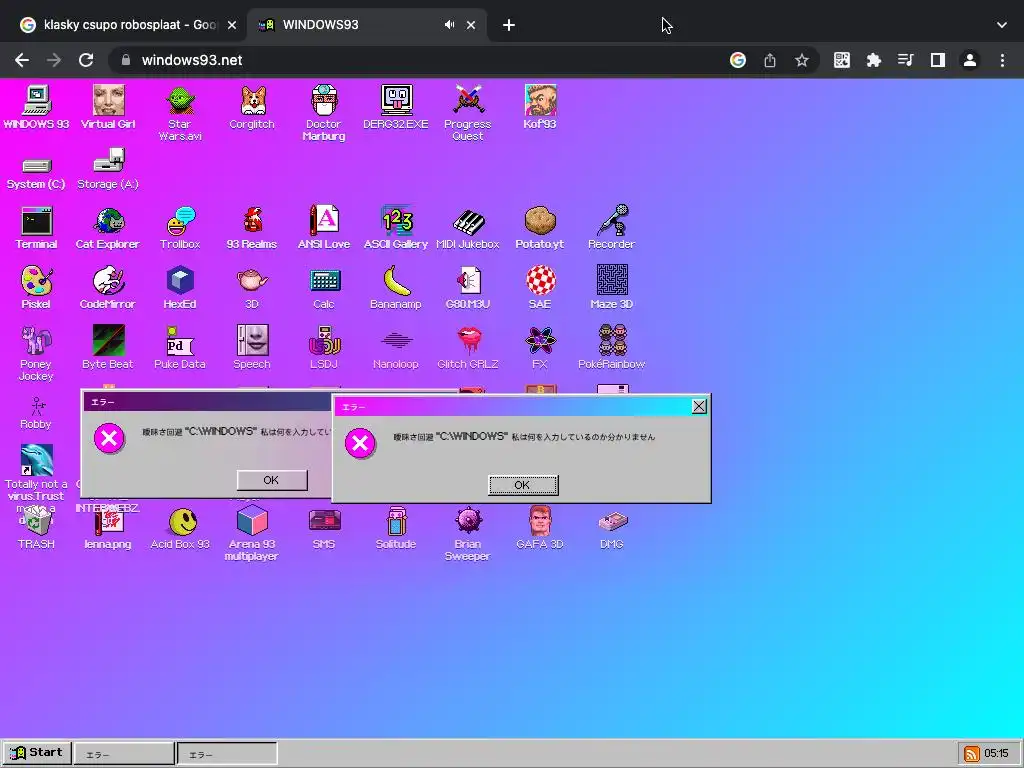
Task: Open Maze 3D
Action: tap(612, 287)
